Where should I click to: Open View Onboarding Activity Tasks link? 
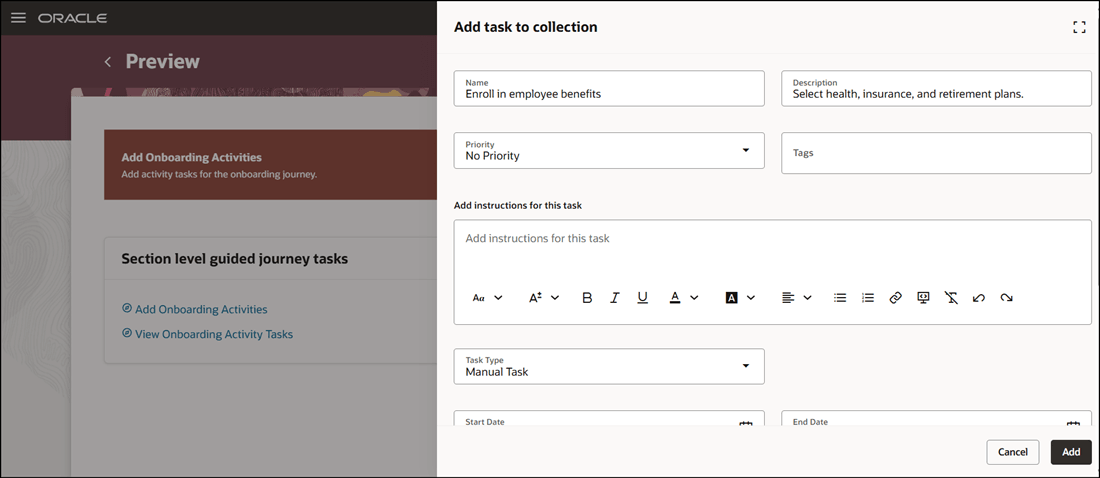pyautogui.click(x=214, y=334)
